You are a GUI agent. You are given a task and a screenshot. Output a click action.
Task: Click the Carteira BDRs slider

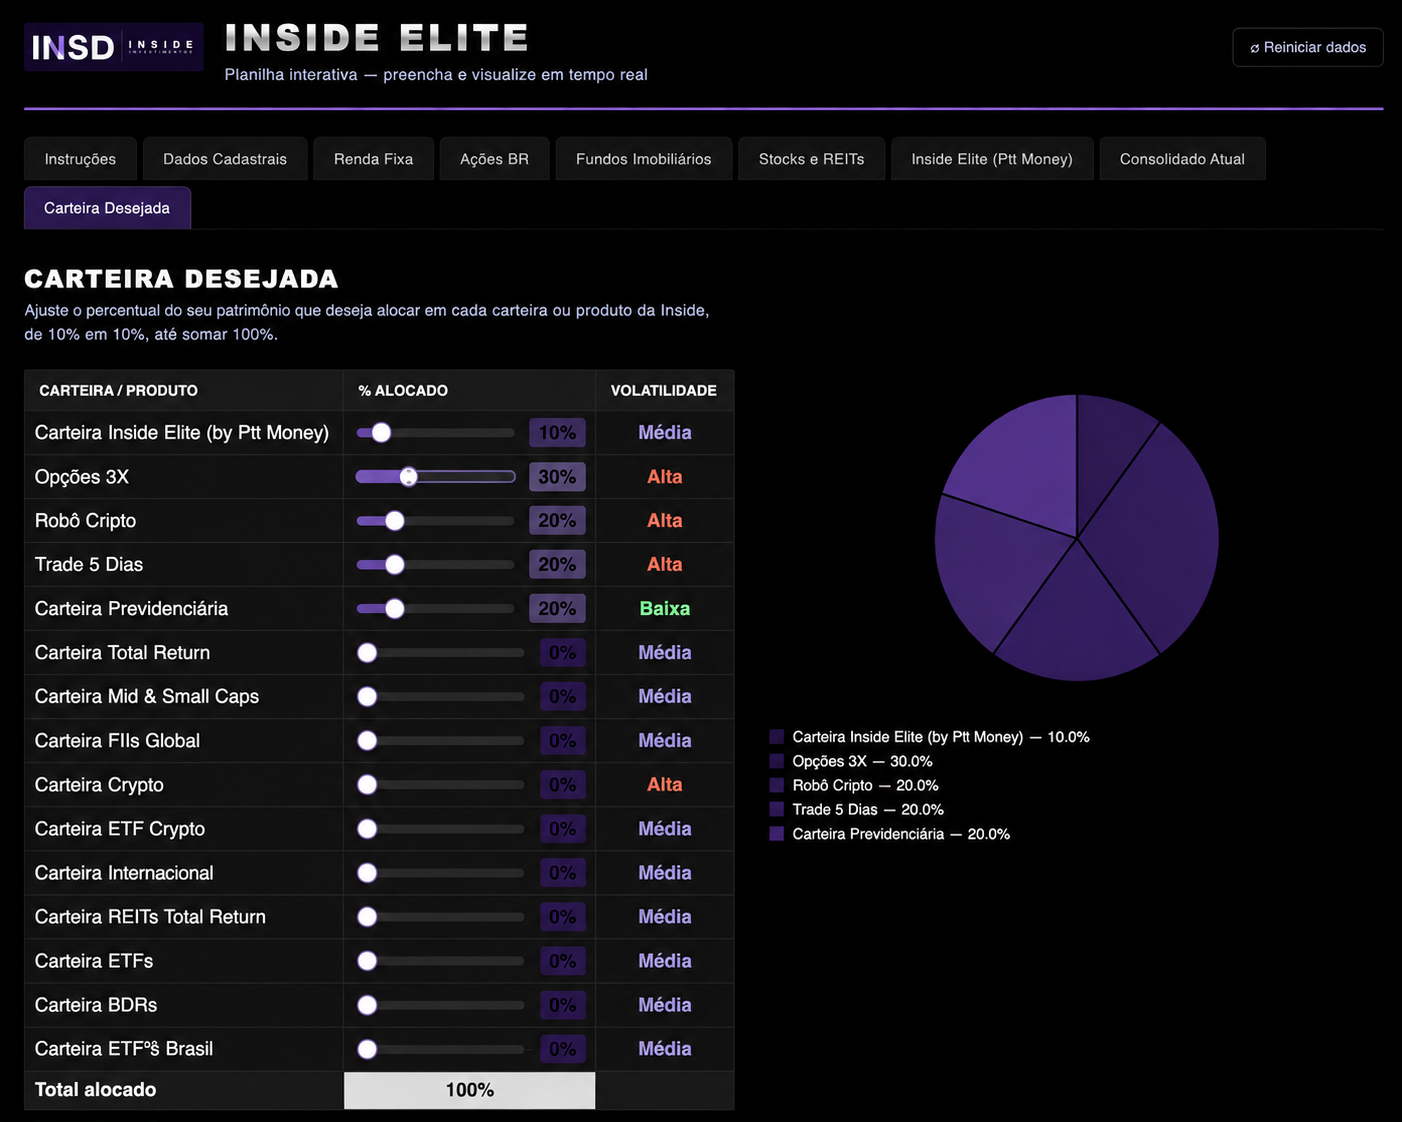[441, 1005]
